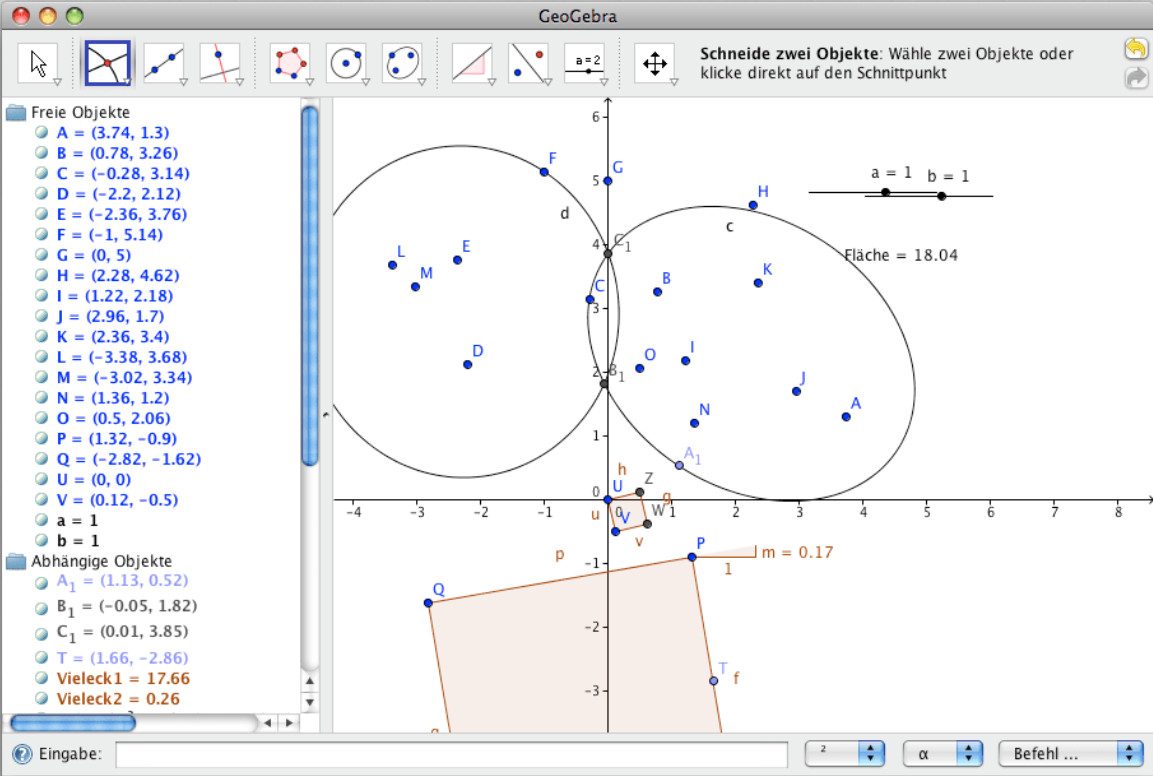Collapse the Freie Objekte folder
Viewport: 1153px width, 776px height.
[14, 112]
